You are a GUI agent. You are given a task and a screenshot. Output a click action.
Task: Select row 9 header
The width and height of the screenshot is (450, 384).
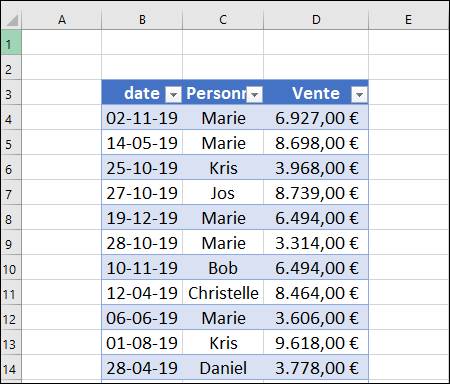tap(11, 242)
